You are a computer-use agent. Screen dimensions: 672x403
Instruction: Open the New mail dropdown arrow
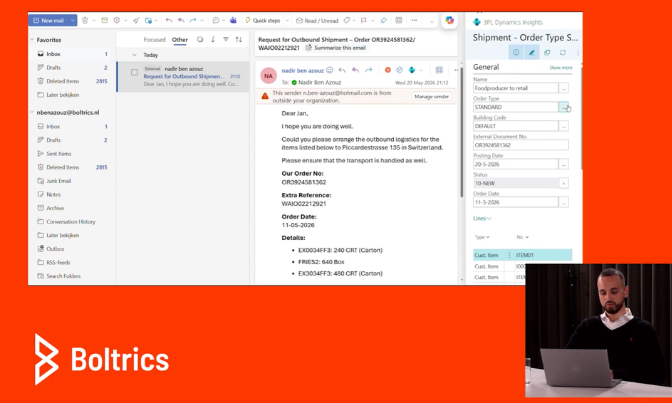click(73, 20)
